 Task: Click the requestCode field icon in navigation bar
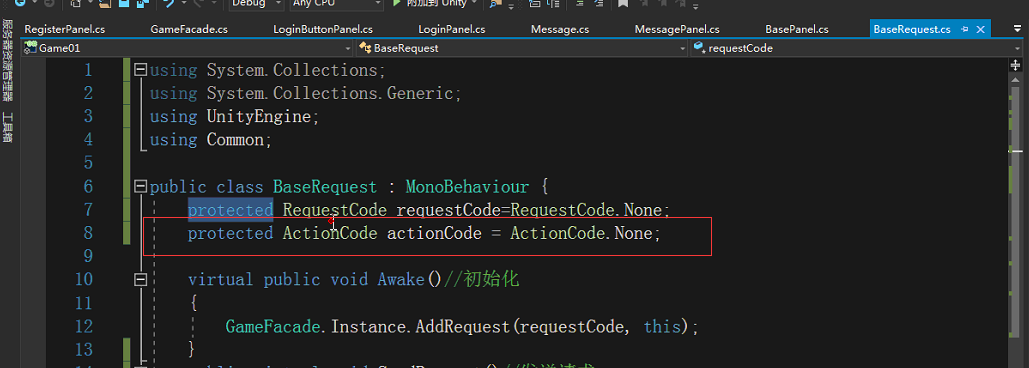click(x=700, y=48)
